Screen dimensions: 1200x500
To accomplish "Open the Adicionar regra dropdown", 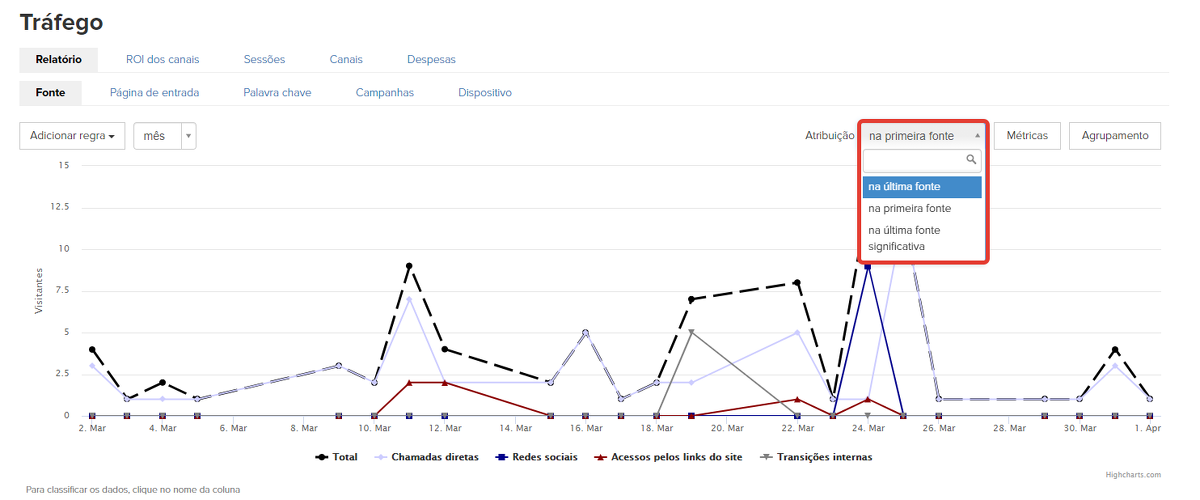I will (72, 136).
